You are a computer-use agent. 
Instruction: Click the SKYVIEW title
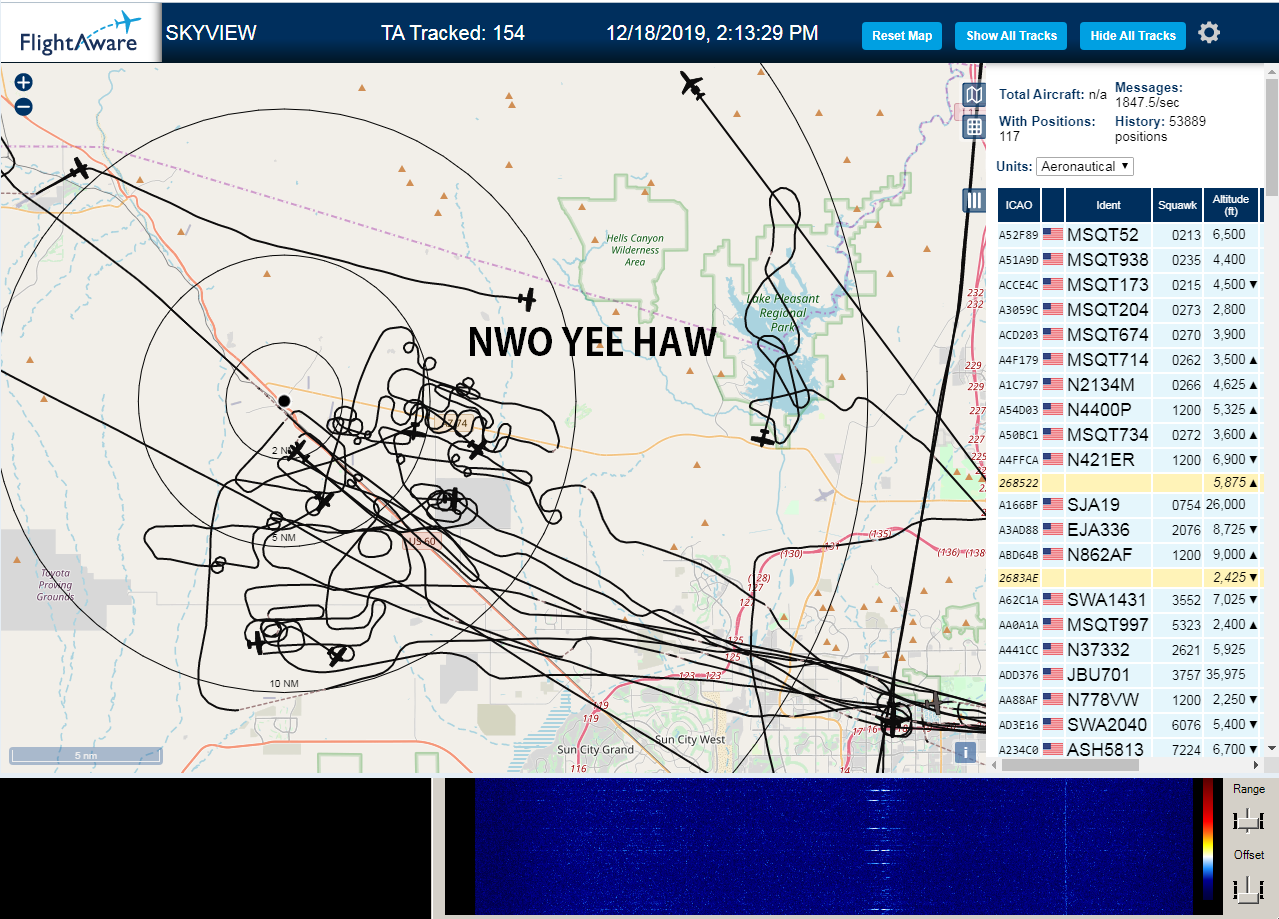click(x=211, y=33)
